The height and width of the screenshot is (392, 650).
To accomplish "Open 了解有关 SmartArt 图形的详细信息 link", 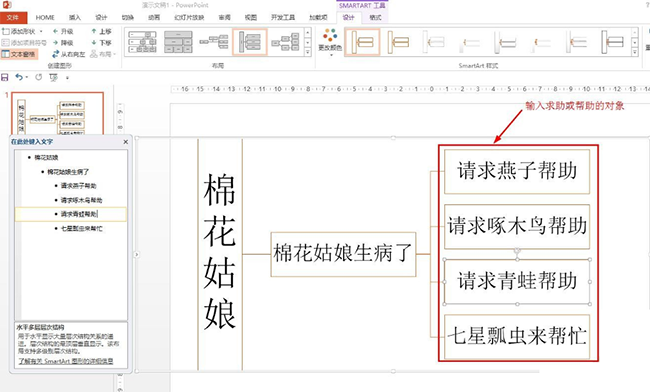I will click(x=65, y=361).
